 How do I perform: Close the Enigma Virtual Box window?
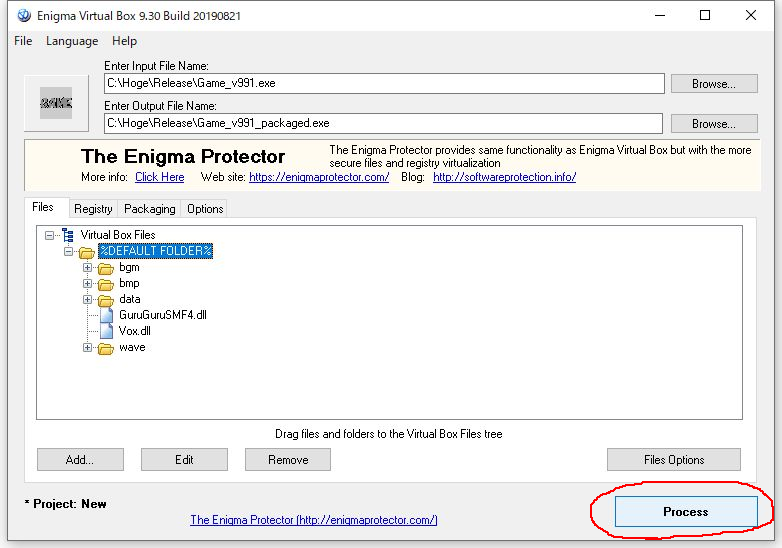[x=751, y=15]
